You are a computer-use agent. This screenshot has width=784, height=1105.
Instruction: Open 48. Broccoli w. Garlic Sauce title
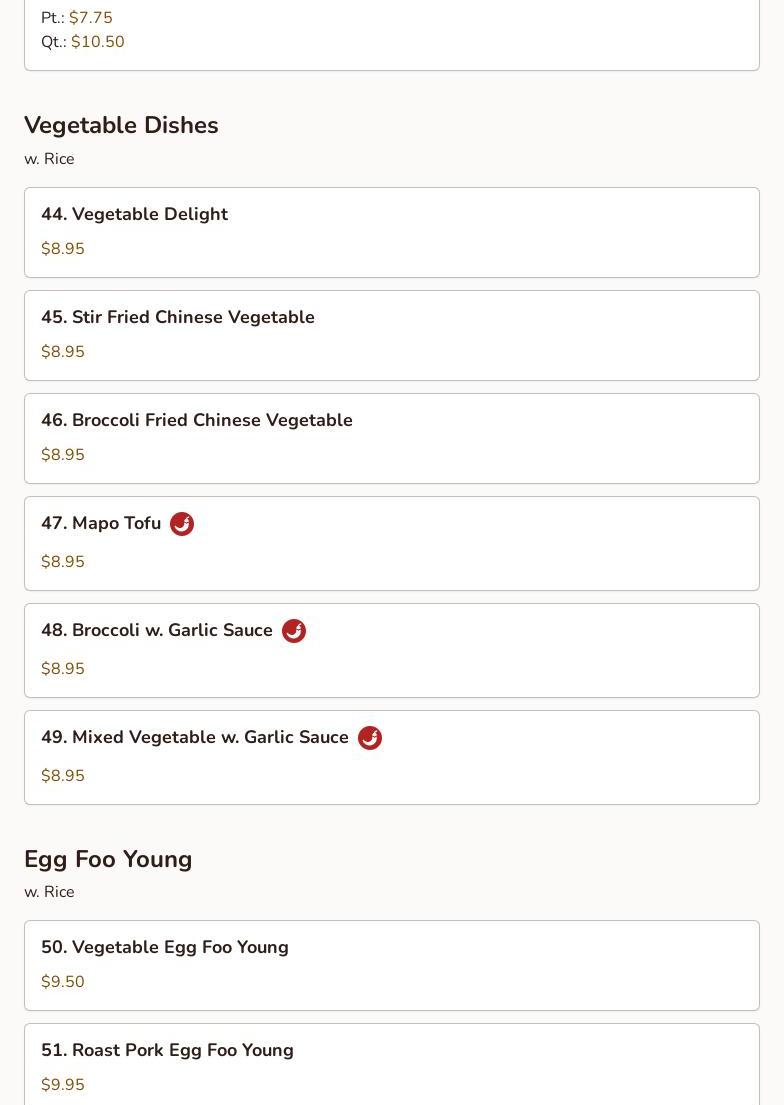click(x=157, y=630)
